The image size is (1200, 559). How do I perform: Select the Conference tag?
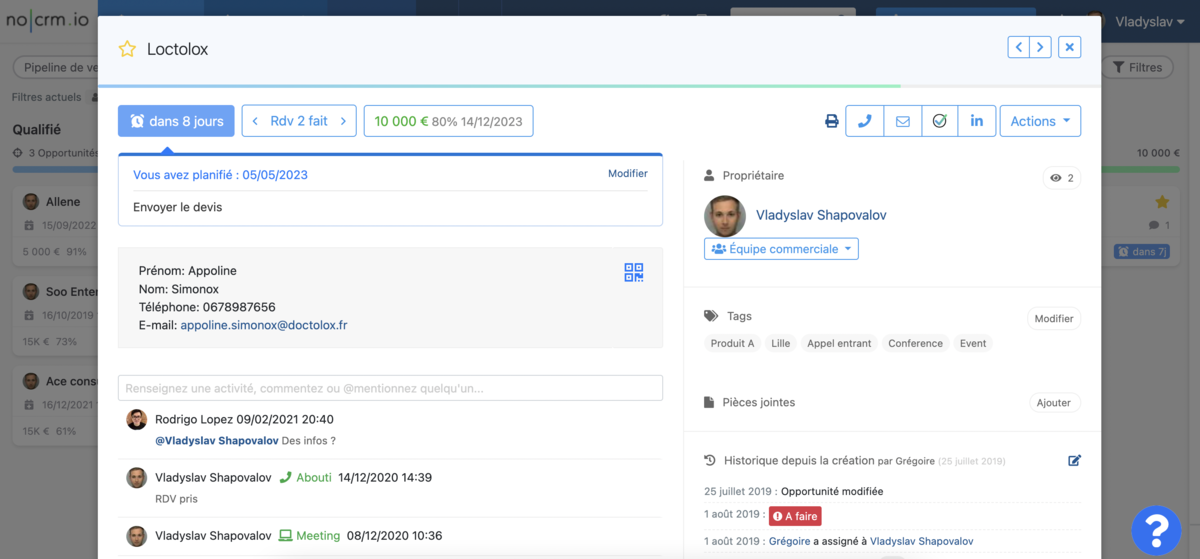click(915, 343)
